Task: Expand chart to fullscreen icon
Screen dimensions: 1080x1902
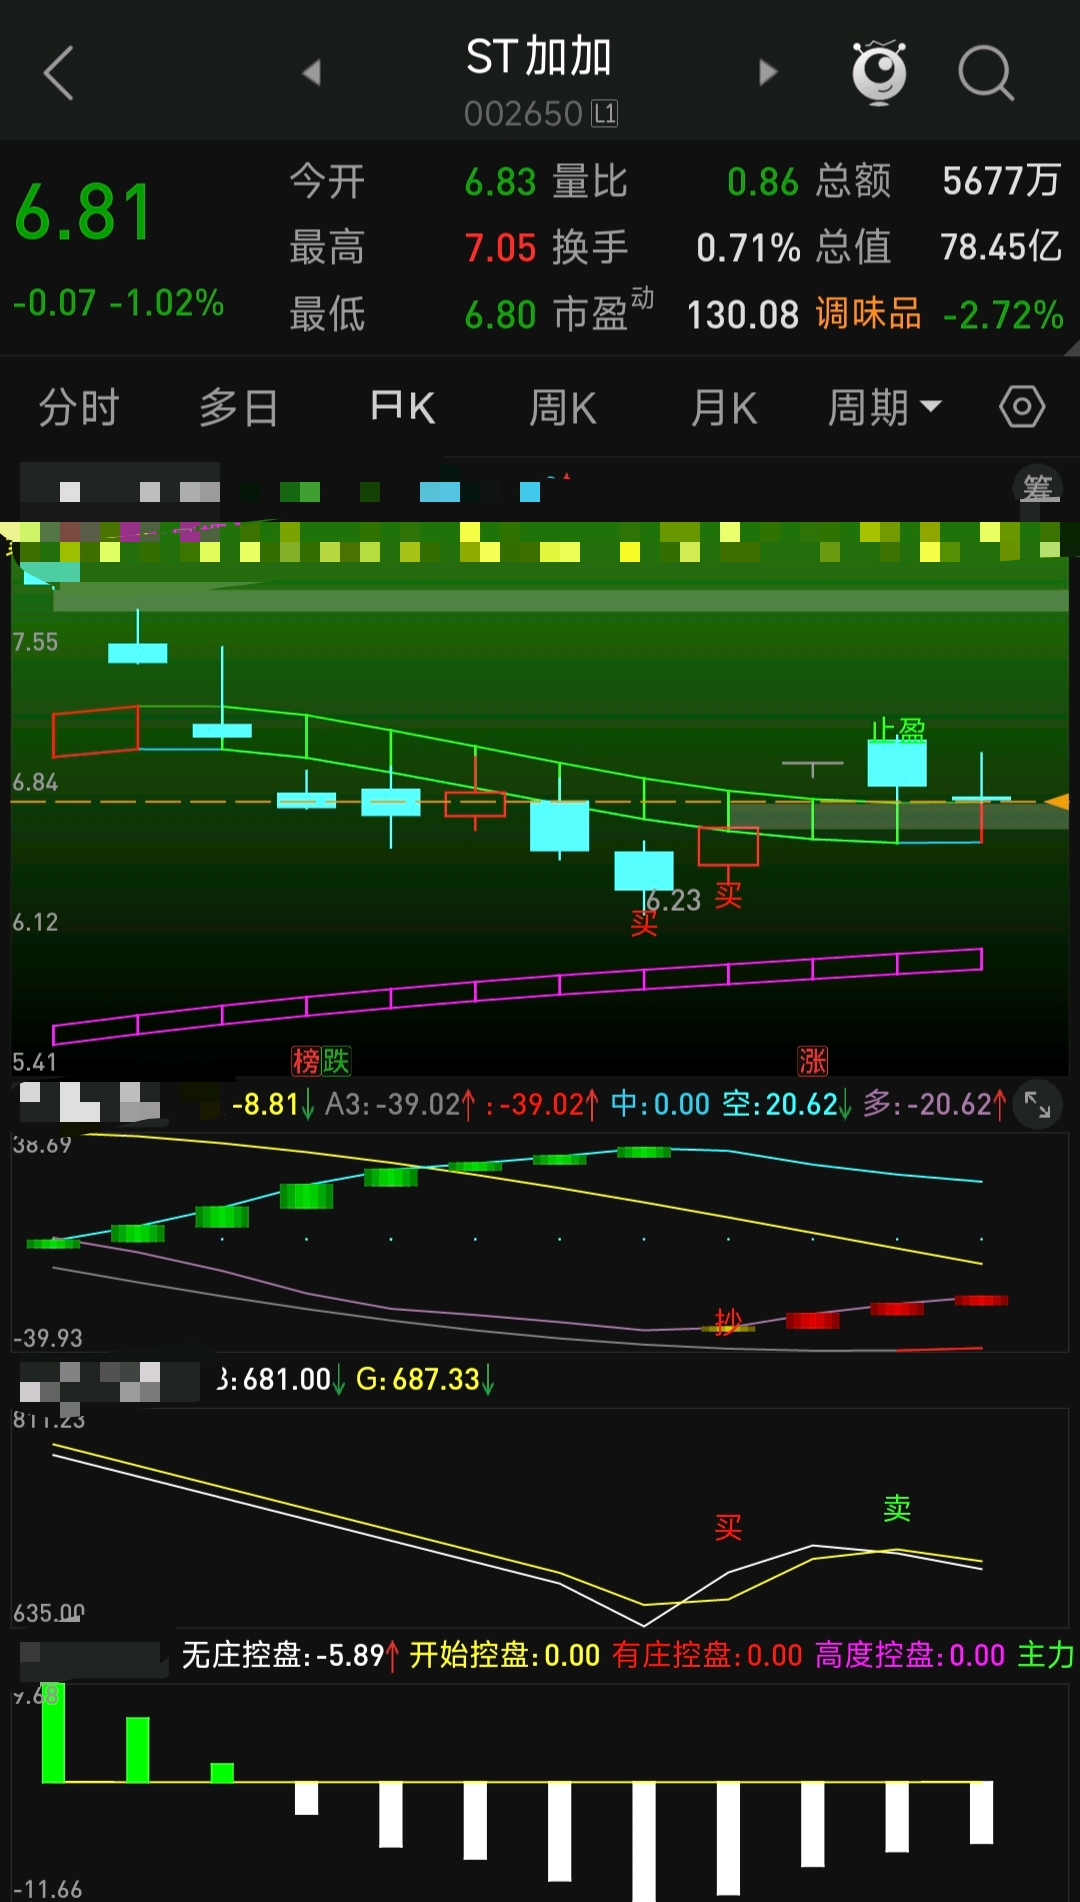Action: click(x=1038, y=1105)
